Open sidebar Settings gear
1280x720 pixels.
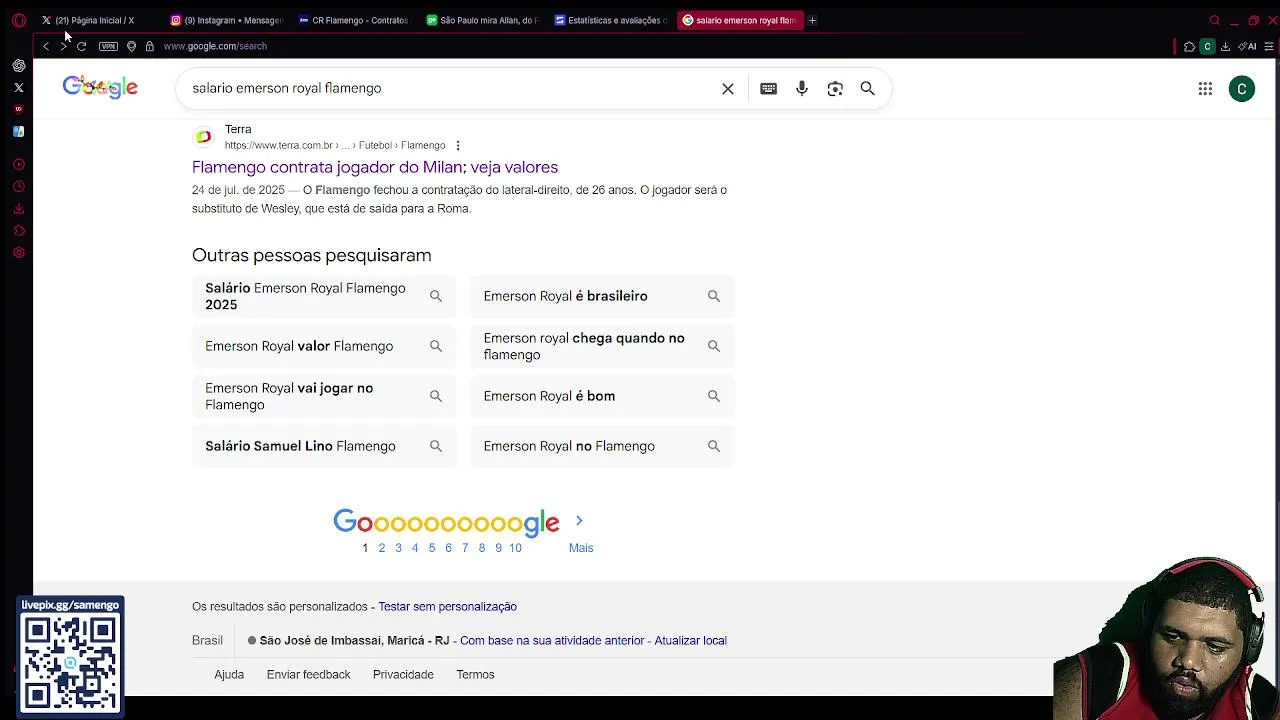pos(18,253)
